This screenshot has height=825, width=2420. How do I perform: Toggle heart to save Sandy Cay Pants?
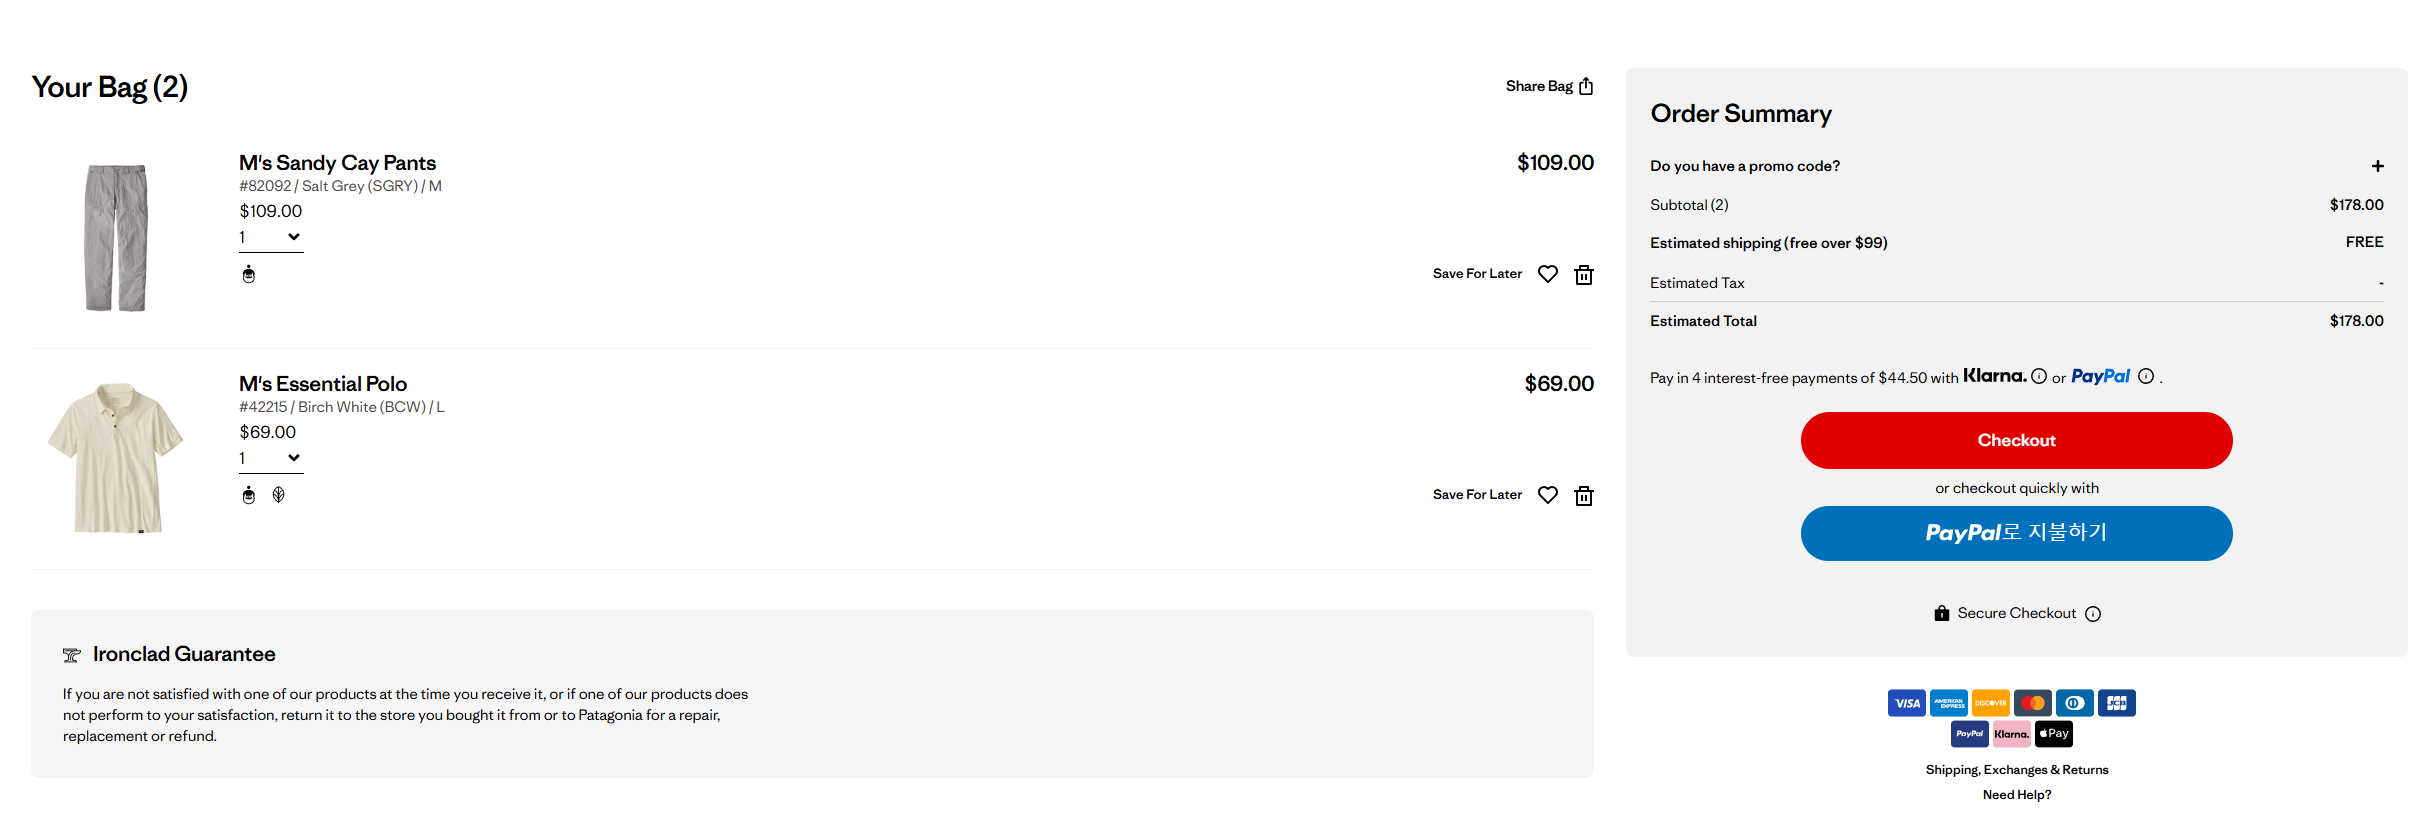coord(1548,274)
